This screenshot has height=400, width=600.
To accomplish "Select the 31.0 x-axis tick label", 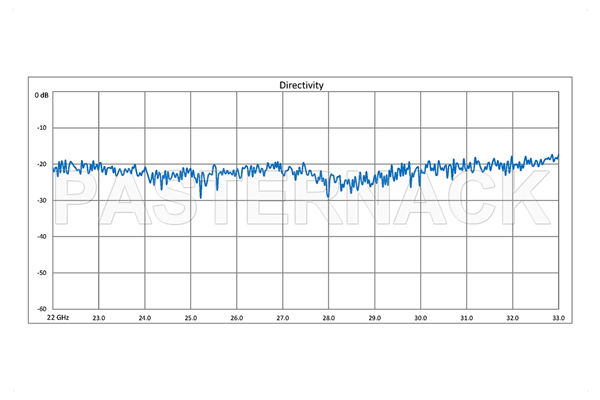I will (x=466, y=318).
